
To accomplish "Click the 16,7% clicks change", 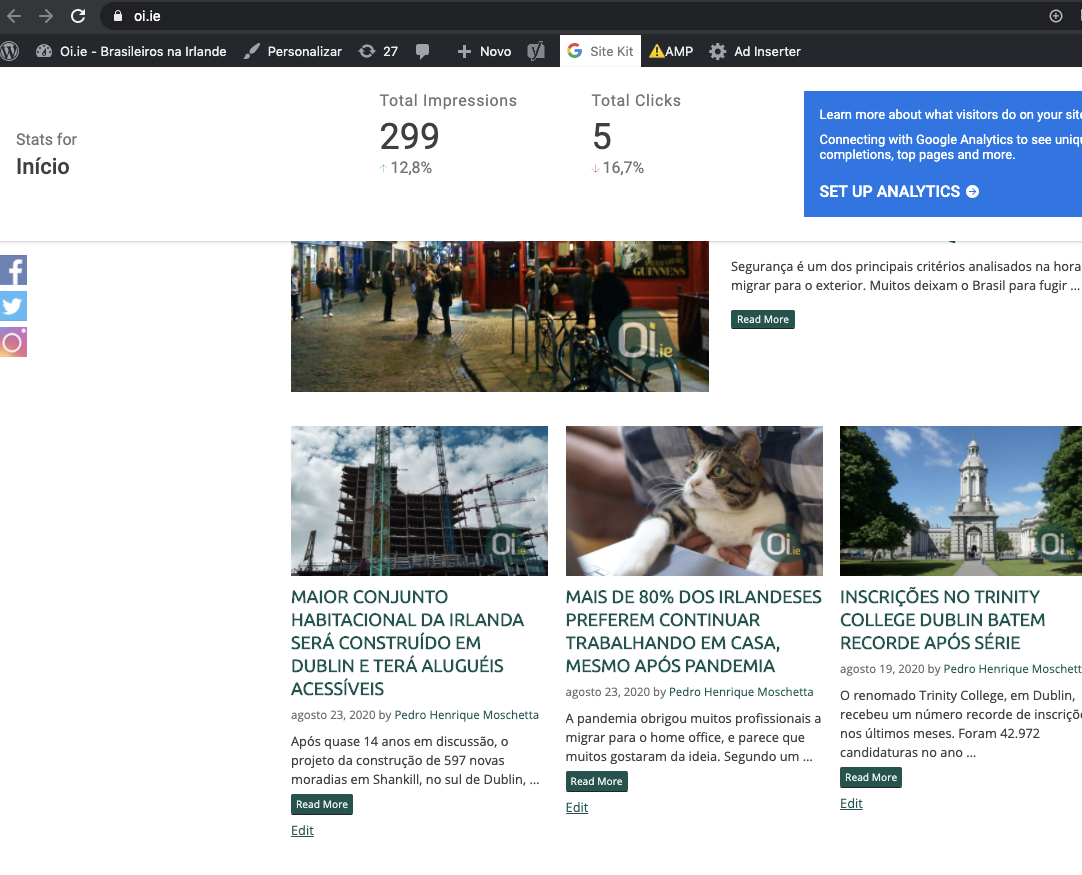I will click(618, 168).
